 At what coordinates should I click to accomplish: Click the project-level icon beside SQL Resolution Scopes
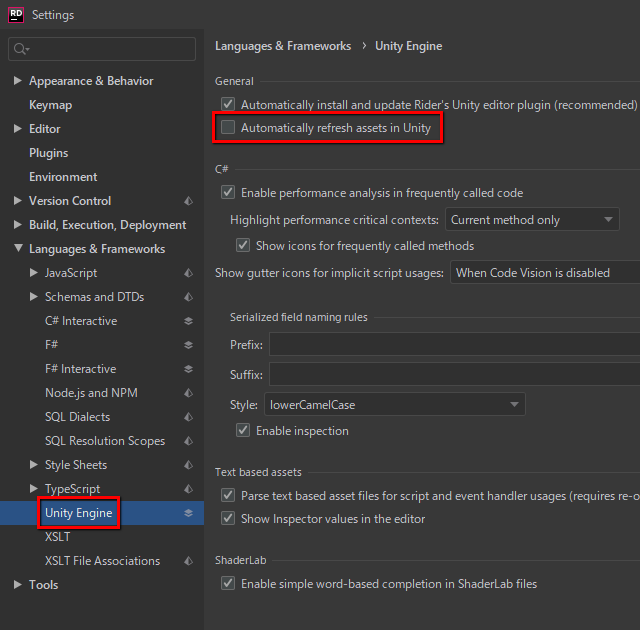(188, 441)
